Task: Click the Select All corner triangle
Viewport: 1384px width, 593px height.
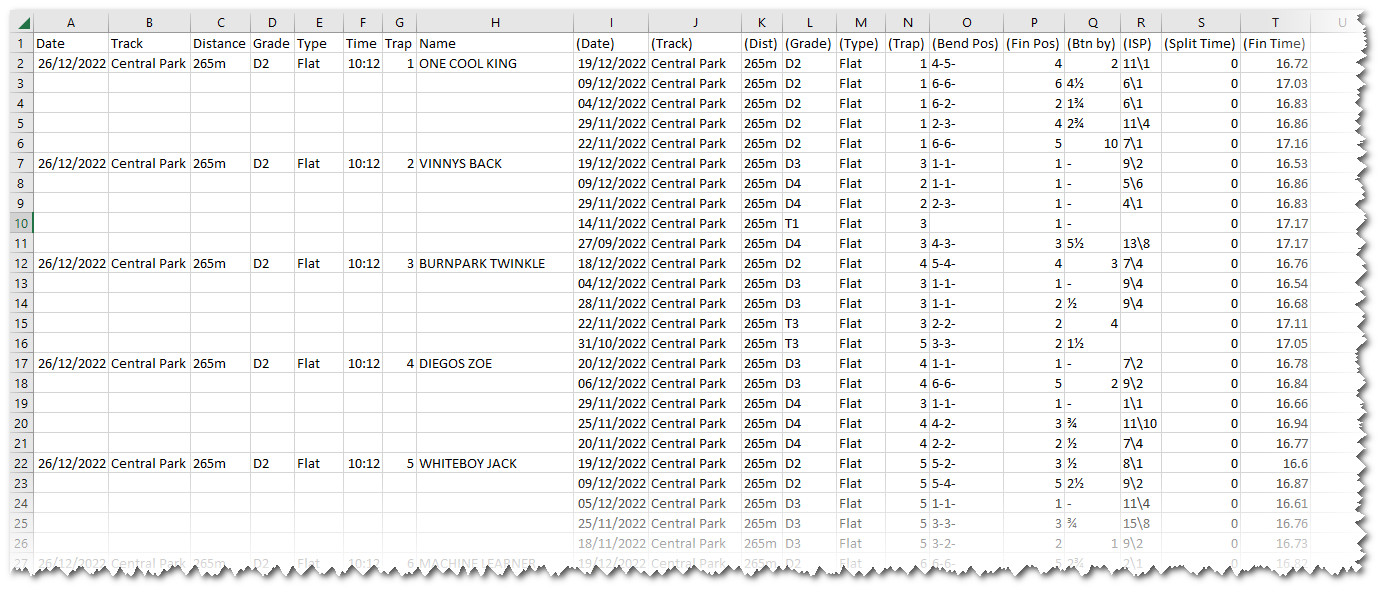Action: point(23,23)
